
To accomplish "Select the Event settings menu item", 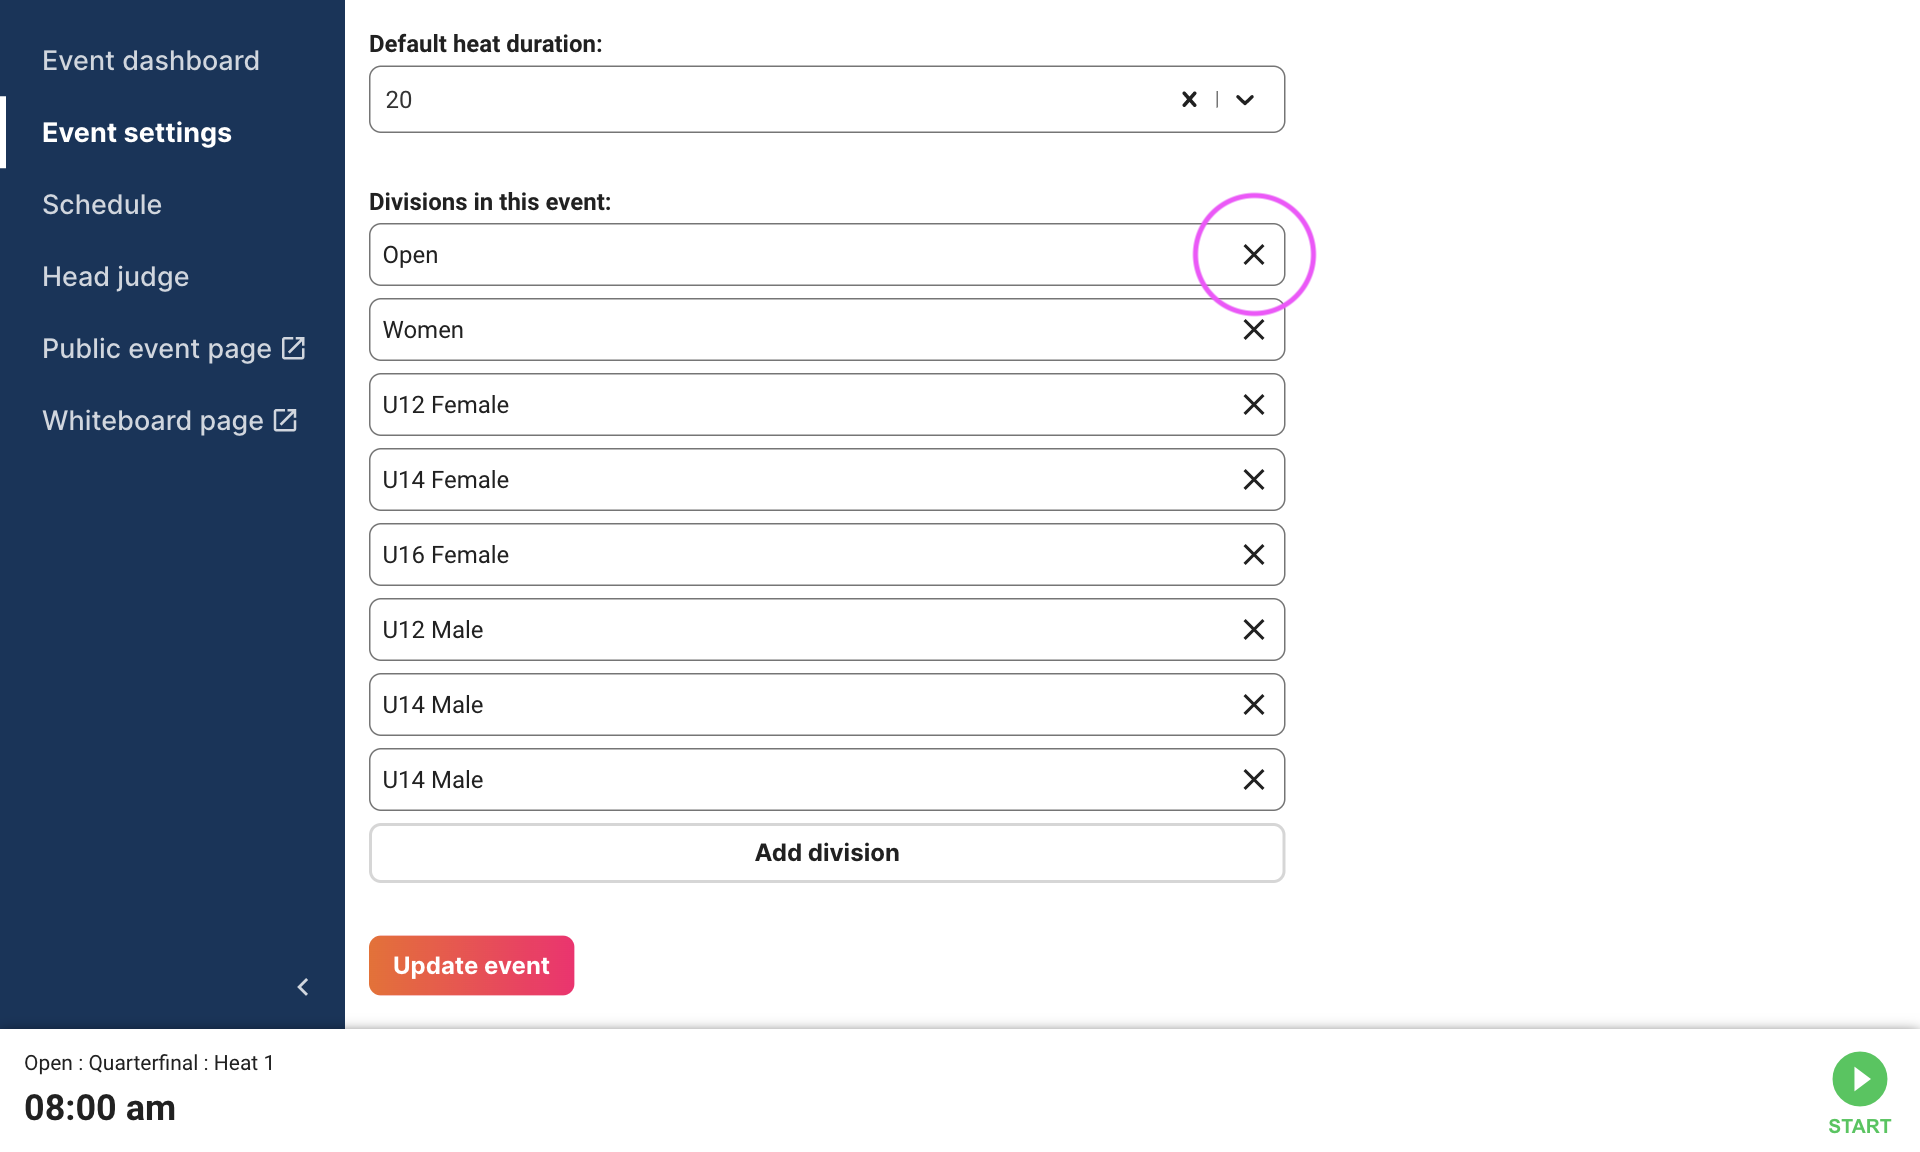I will tap(137, 133).
